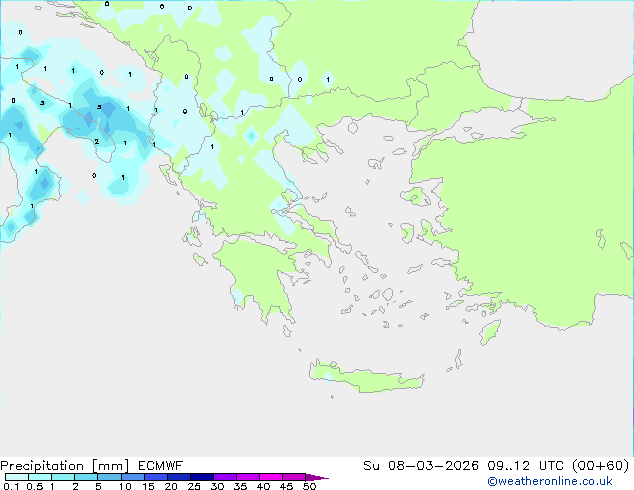
Task: Click the "[mm]" unit label
Action: click(x=110, y=466)
